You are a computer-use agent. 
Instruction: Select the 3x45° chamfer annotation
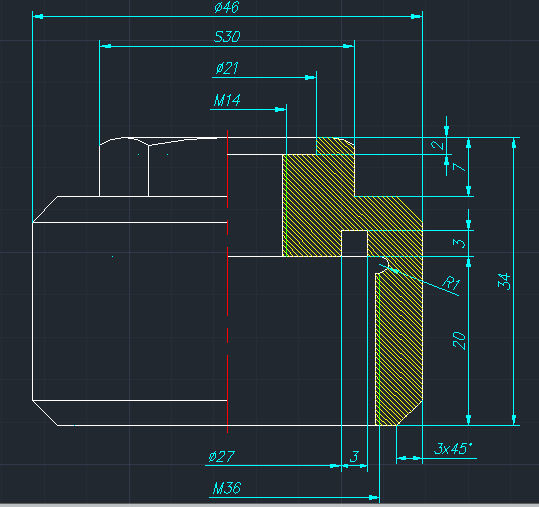pyautogui.click(x=453, y=449)
